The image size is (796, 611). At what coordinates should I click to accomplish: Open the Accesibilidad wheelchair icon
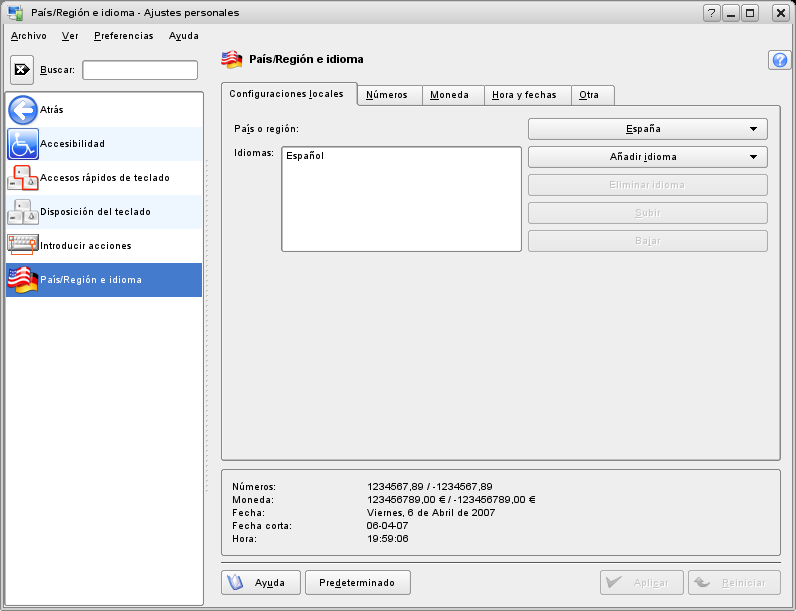point(22,144)
